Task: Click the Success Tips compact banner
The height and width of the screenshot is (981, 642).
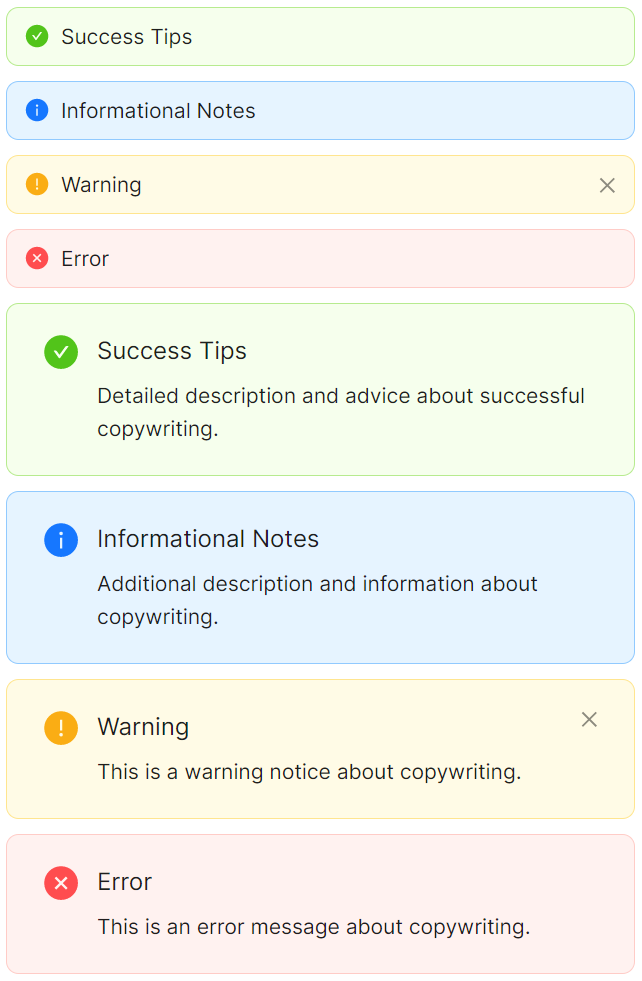Action: (320, 36)
